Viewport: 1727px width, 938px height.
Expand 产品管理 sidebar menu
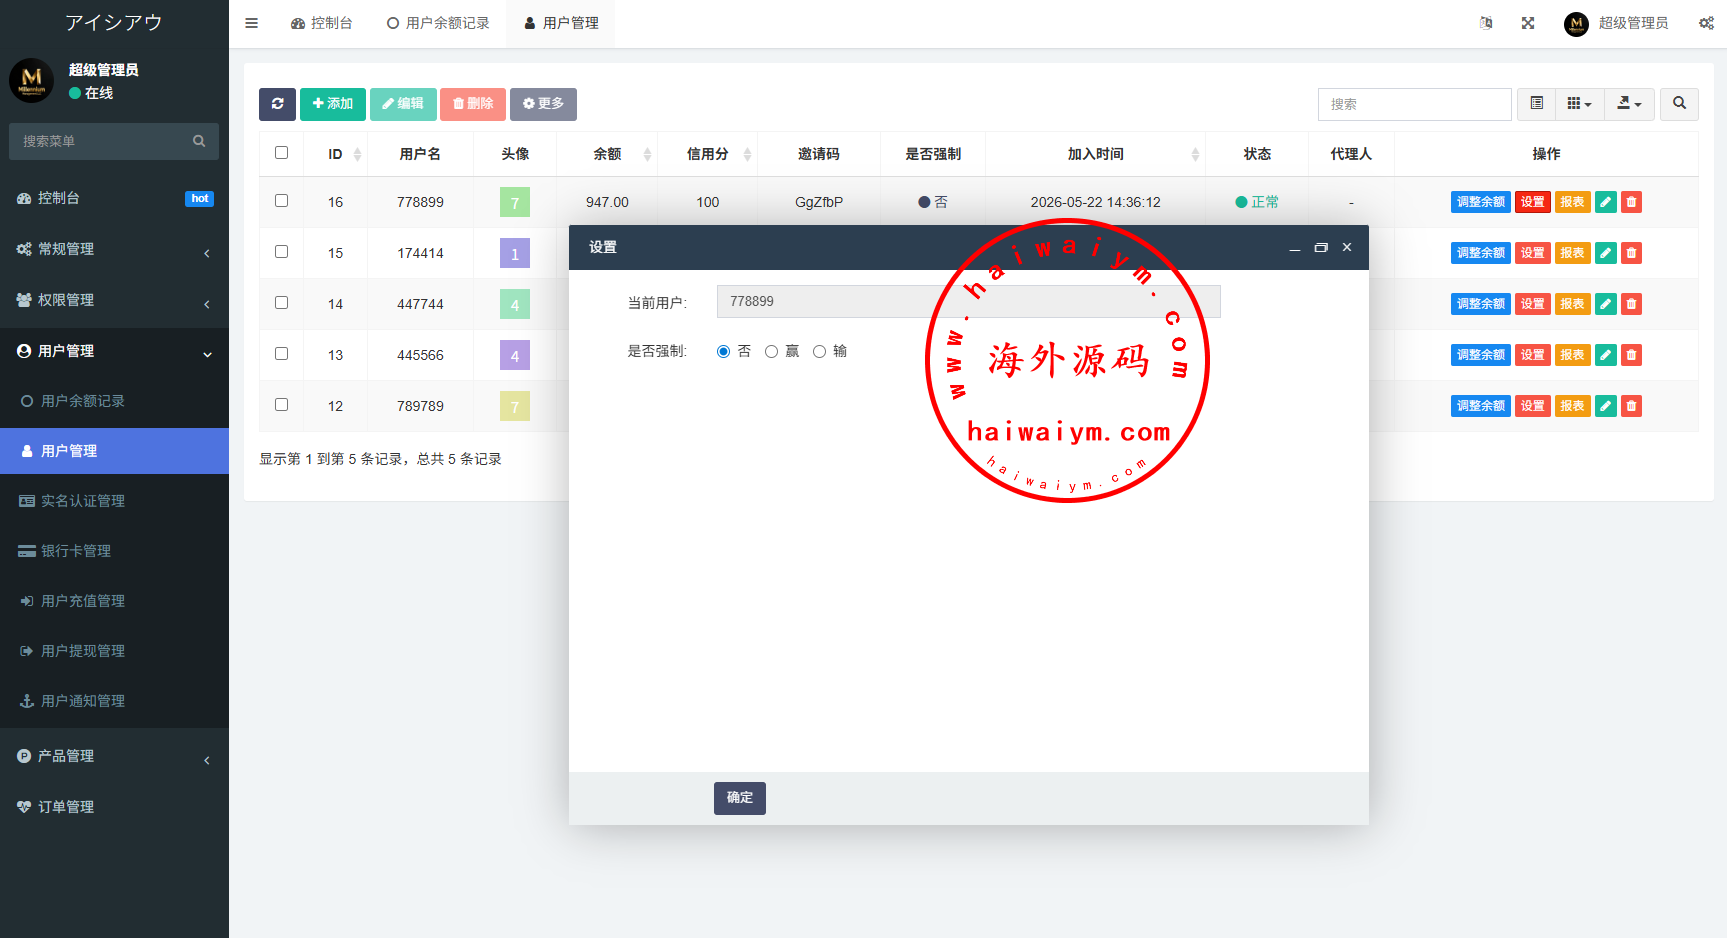114,757
